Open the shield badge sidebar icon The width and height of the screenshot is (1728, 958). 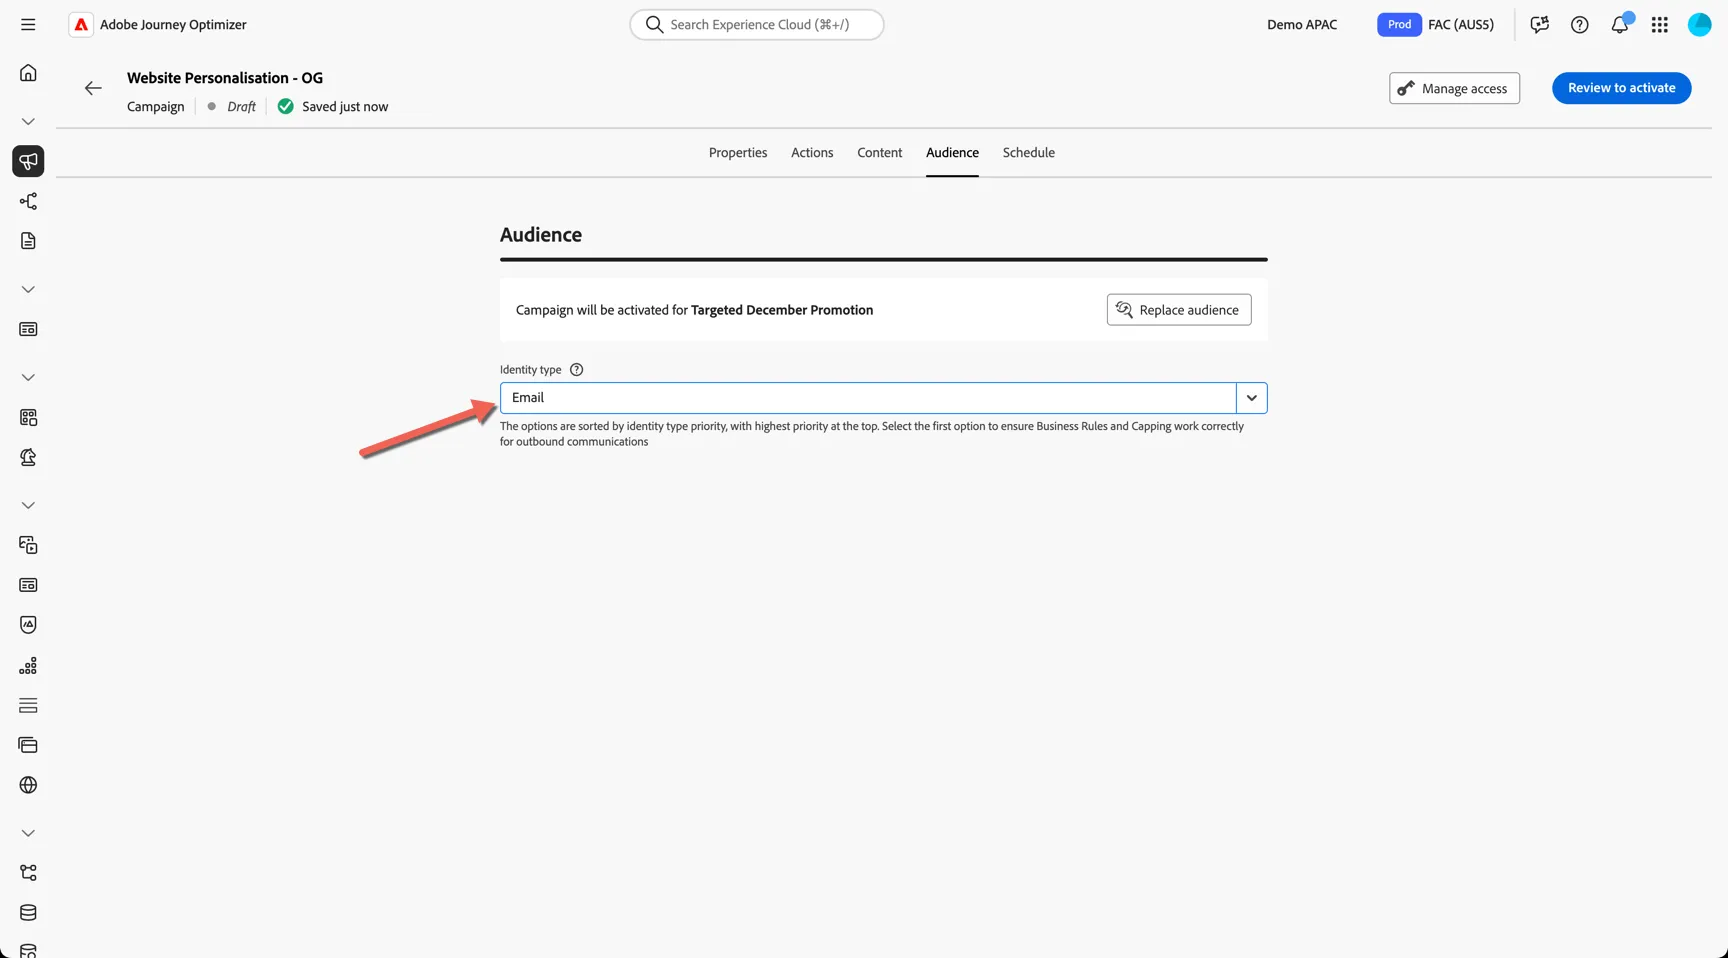tap(28, 625)
